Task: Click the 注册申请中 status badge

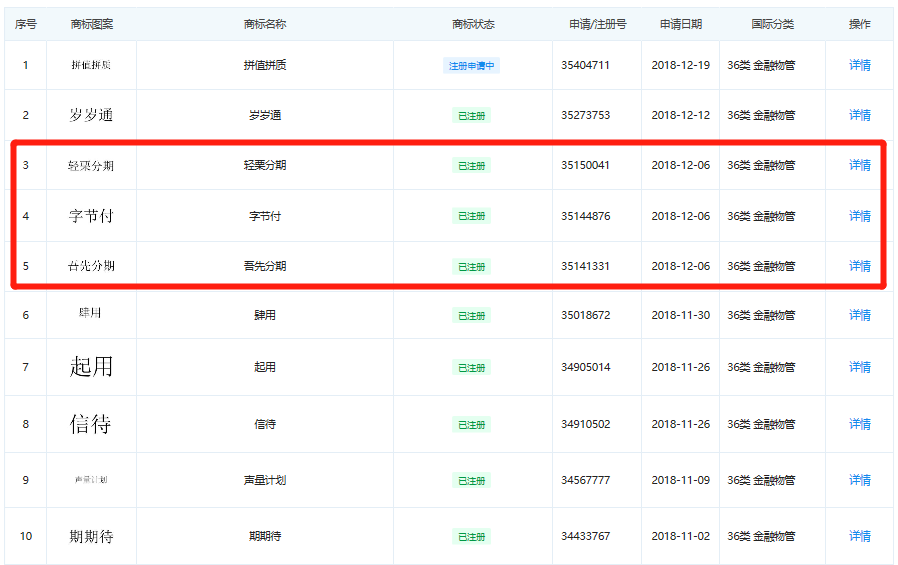Action: [471, 66]
